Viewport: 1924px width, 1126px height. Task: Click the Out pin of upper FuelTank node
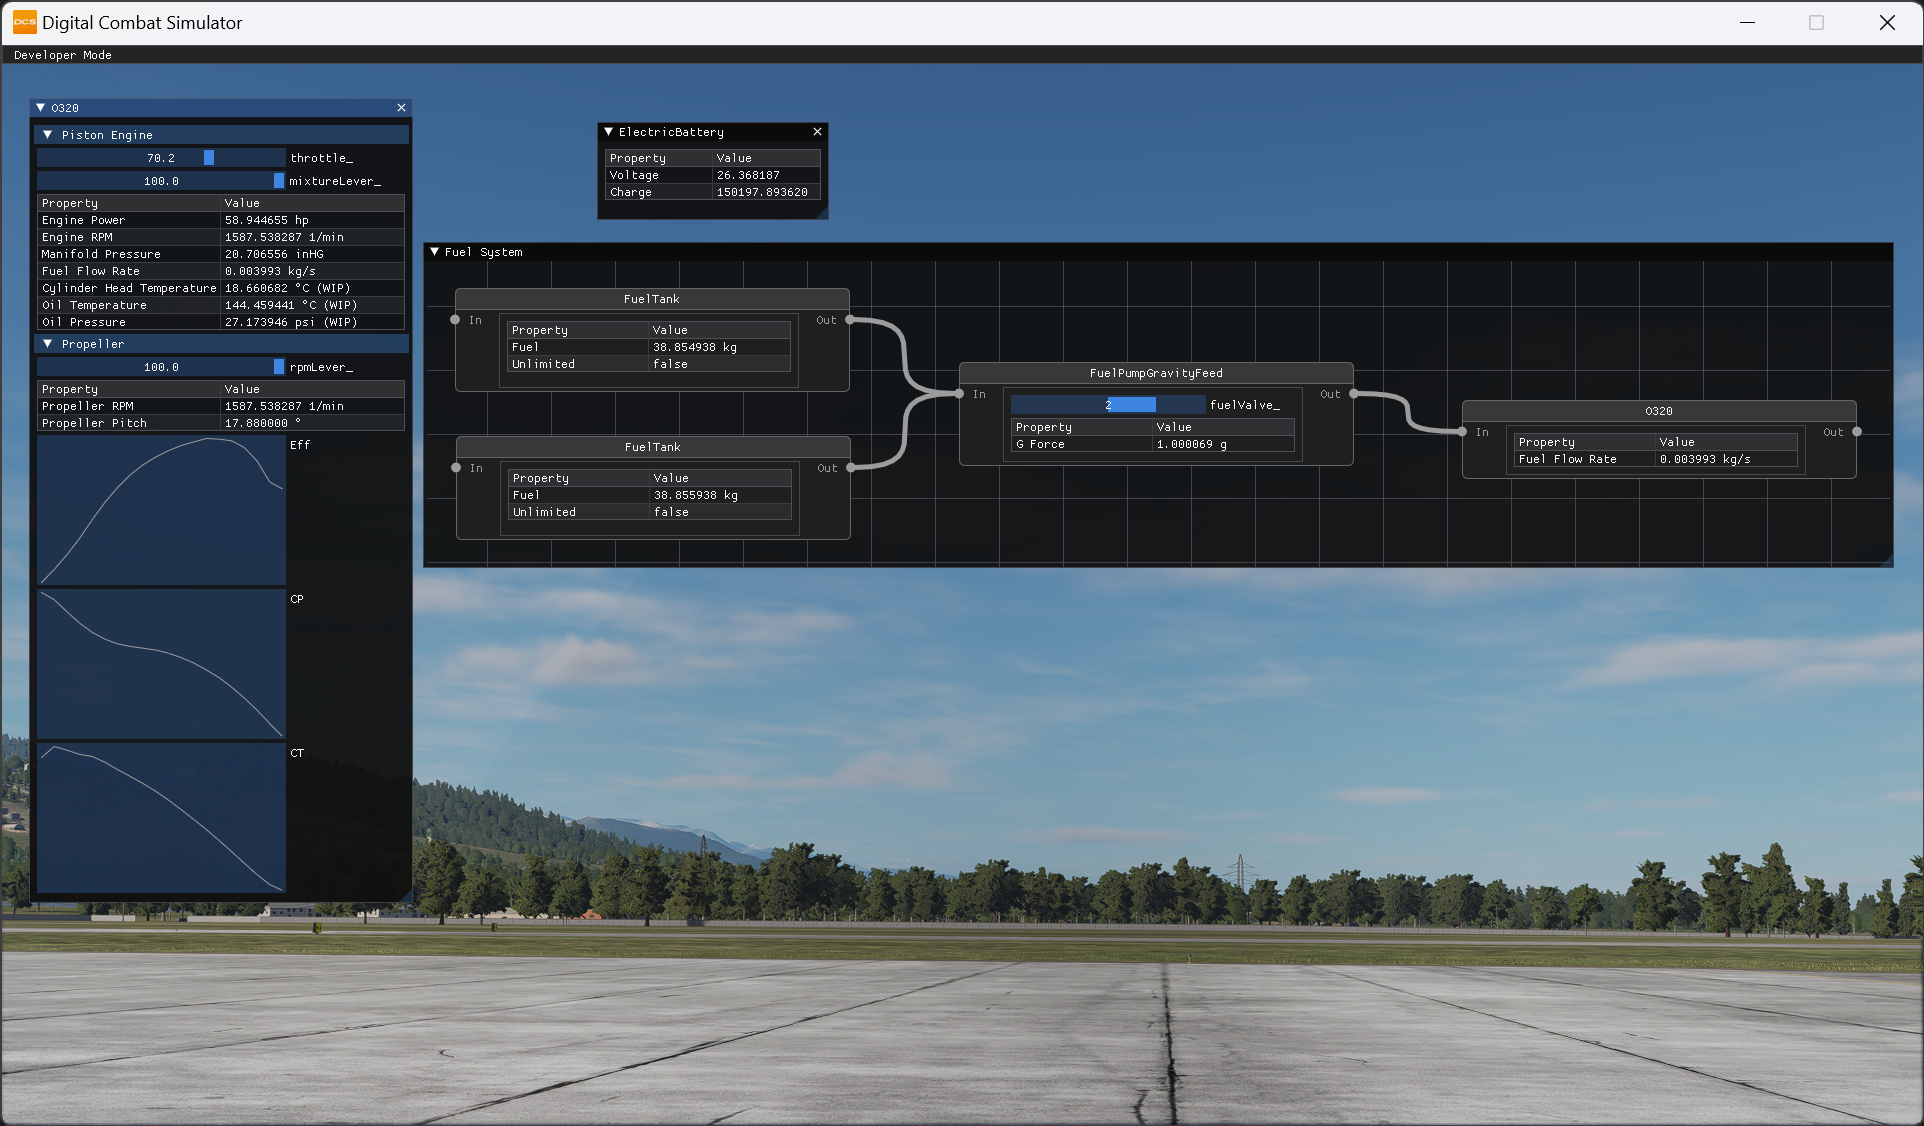tap(850, 320)
